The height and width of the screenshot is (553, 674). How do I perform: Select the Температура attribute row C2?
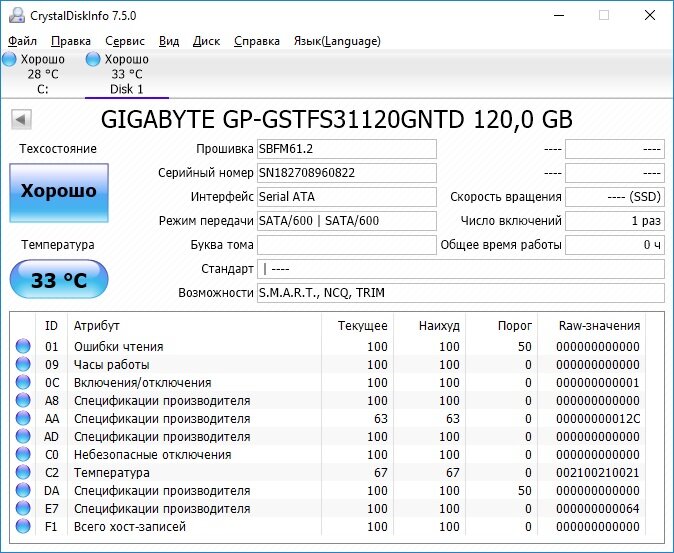point(328,473)
